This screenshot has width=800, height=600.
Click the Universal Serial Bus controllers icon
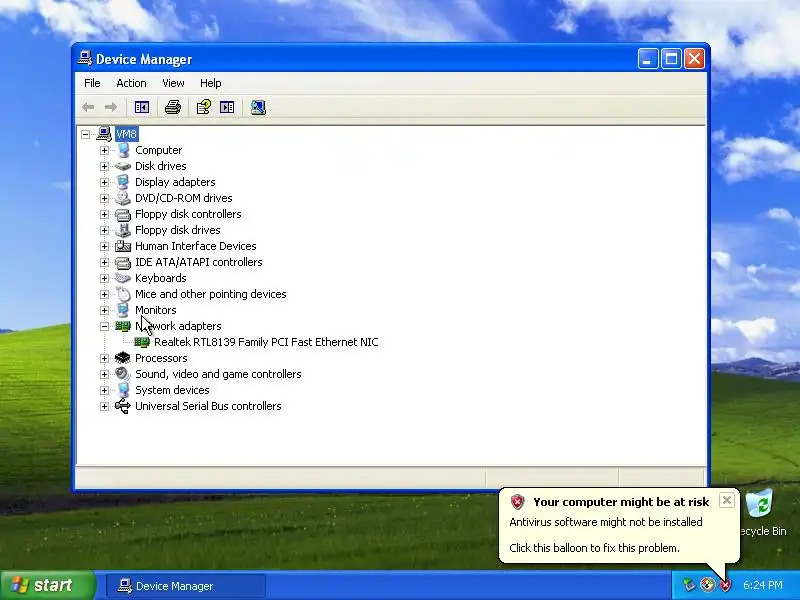pyautogui.click(x=123, y=406)
